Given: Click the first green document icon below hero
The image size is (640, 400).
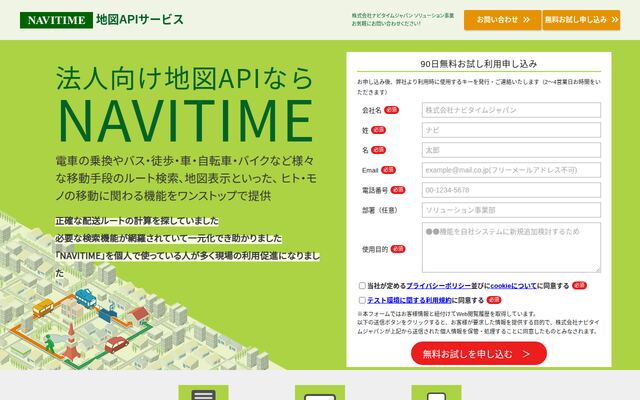Looking at the screenshot, I should click(203, 393).
